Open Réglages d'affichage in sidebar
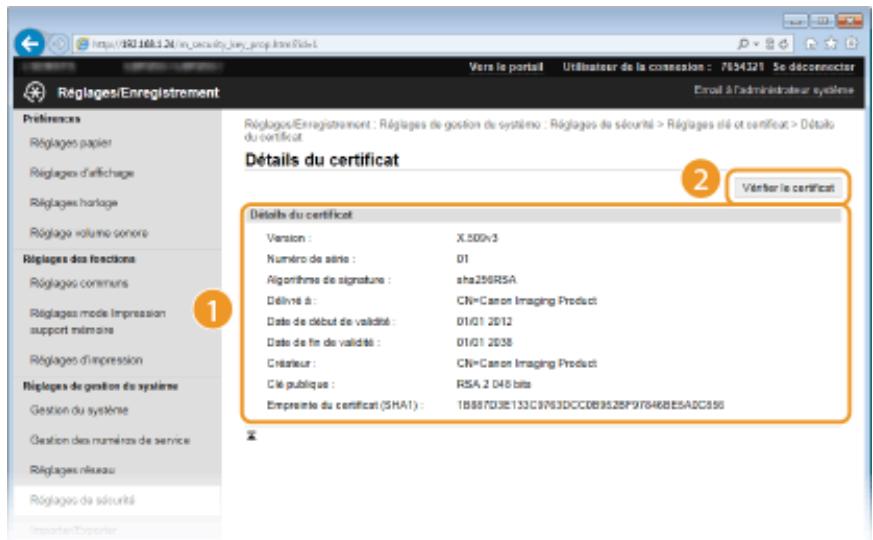 tap(82, 173)
